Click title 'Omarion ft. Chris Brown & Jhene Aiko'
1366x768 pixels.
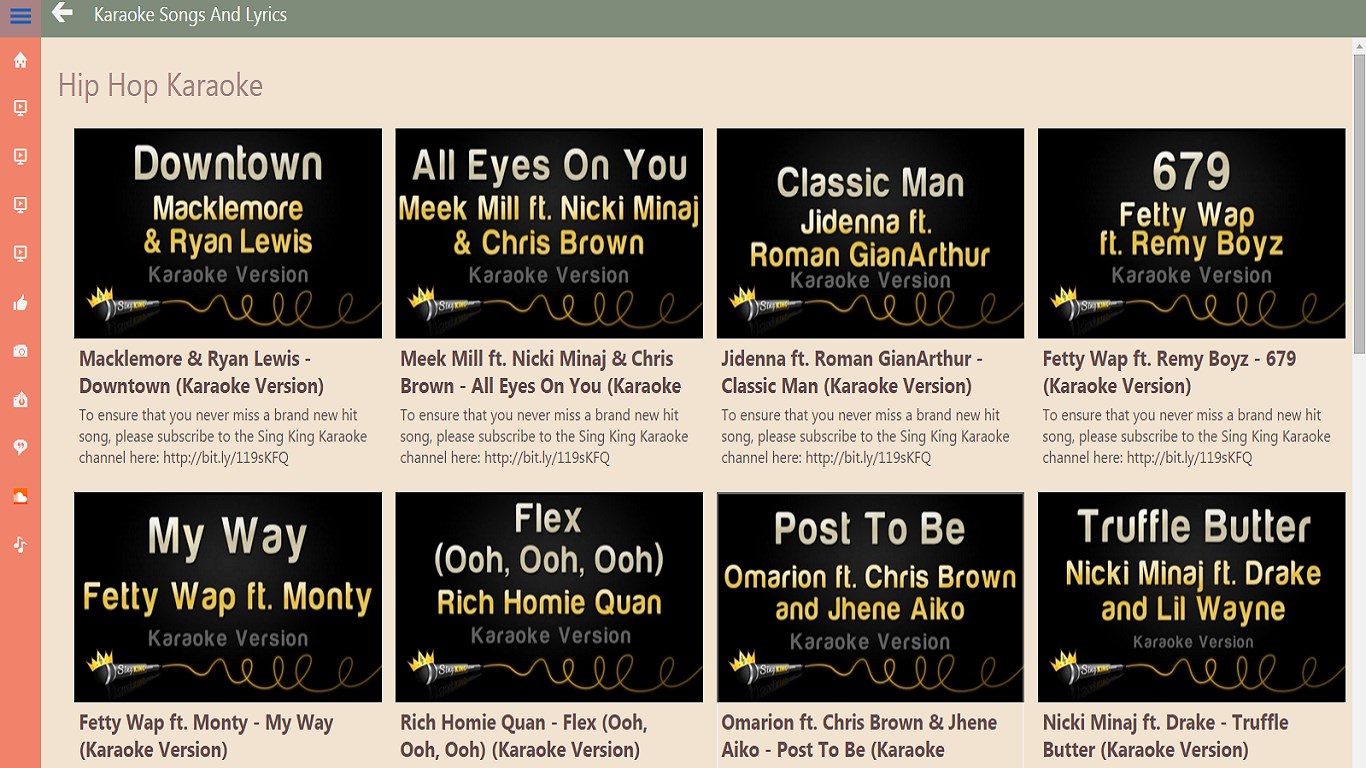pyautogui.click(x=859, y=736)
